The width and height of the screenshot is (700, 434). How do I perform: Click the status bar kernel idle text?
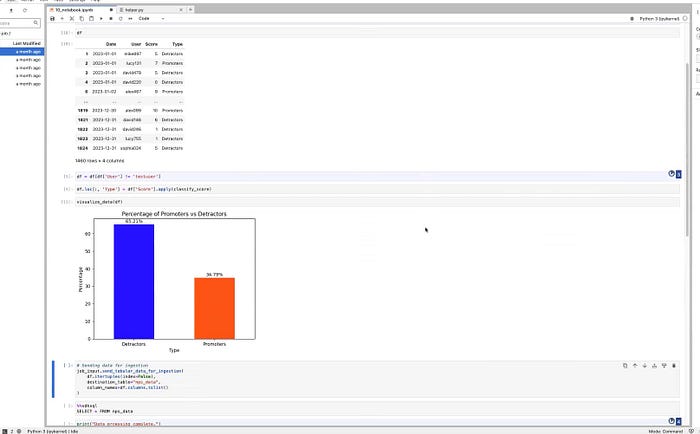53,431
